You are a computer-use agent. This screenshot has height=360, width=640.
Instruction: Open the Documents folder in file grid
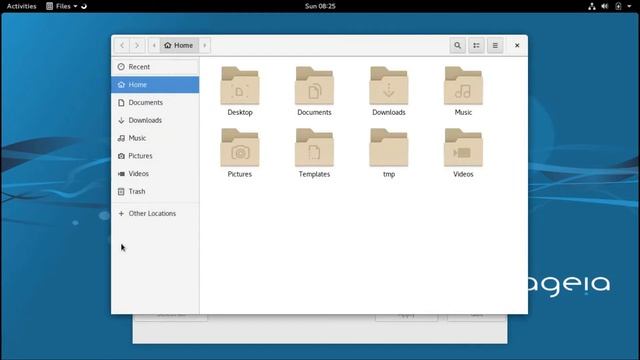(314, 86)
